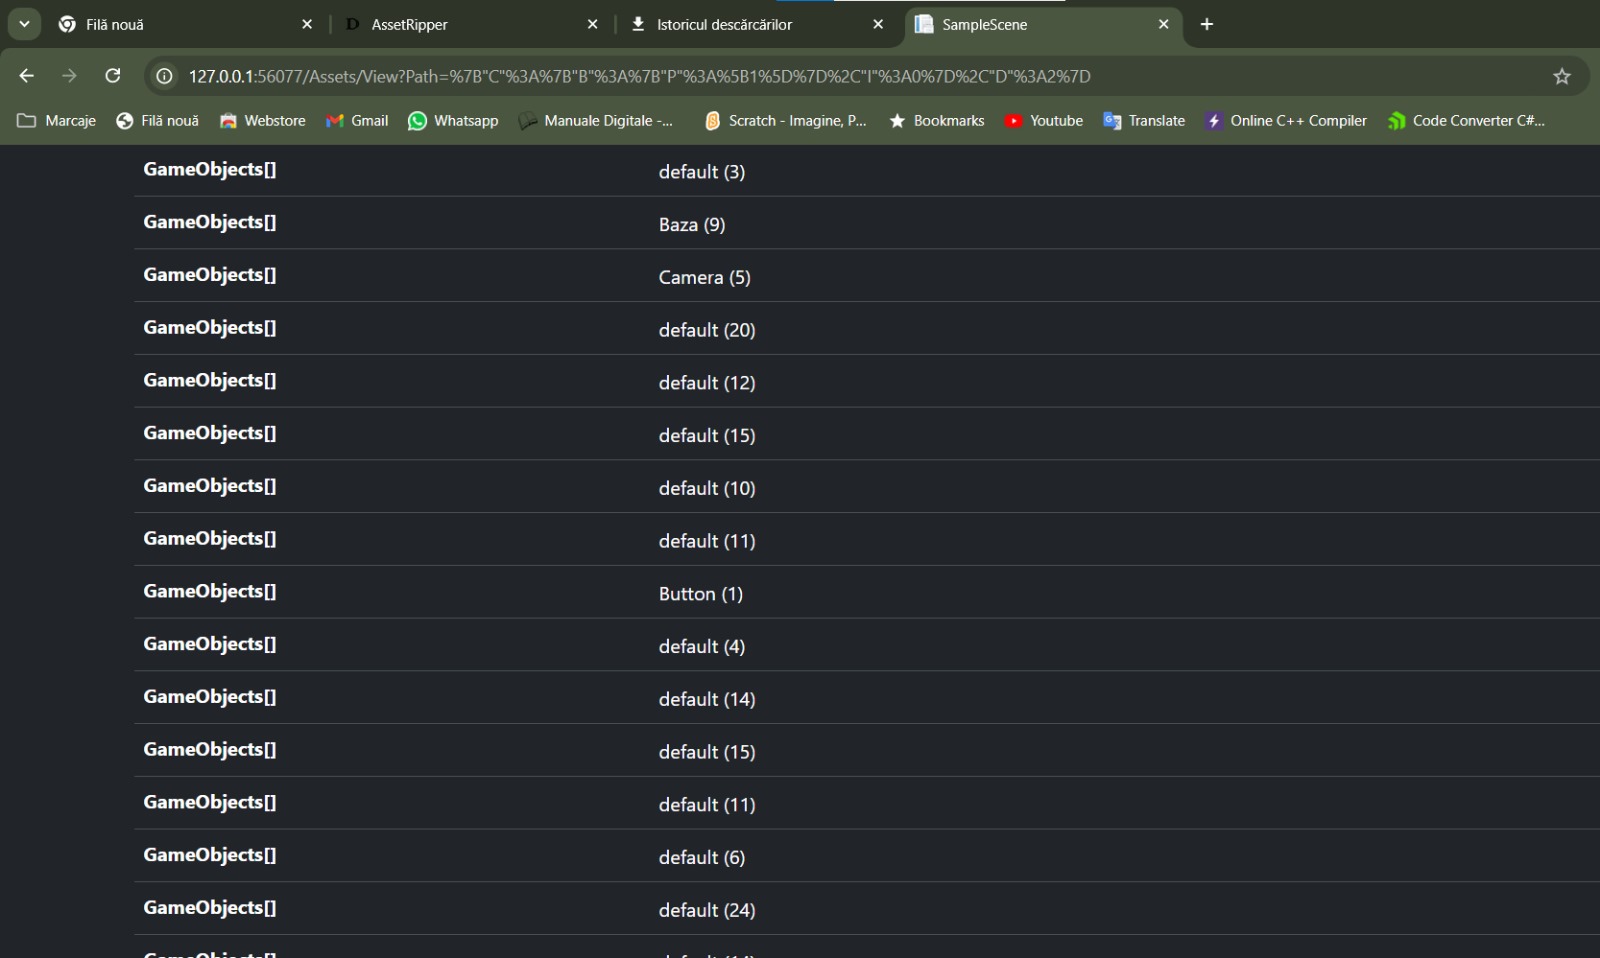Screen dimensions: 1600x958
Task: Close the Istoricul descărcărilor tab
Action: point(878,24)
